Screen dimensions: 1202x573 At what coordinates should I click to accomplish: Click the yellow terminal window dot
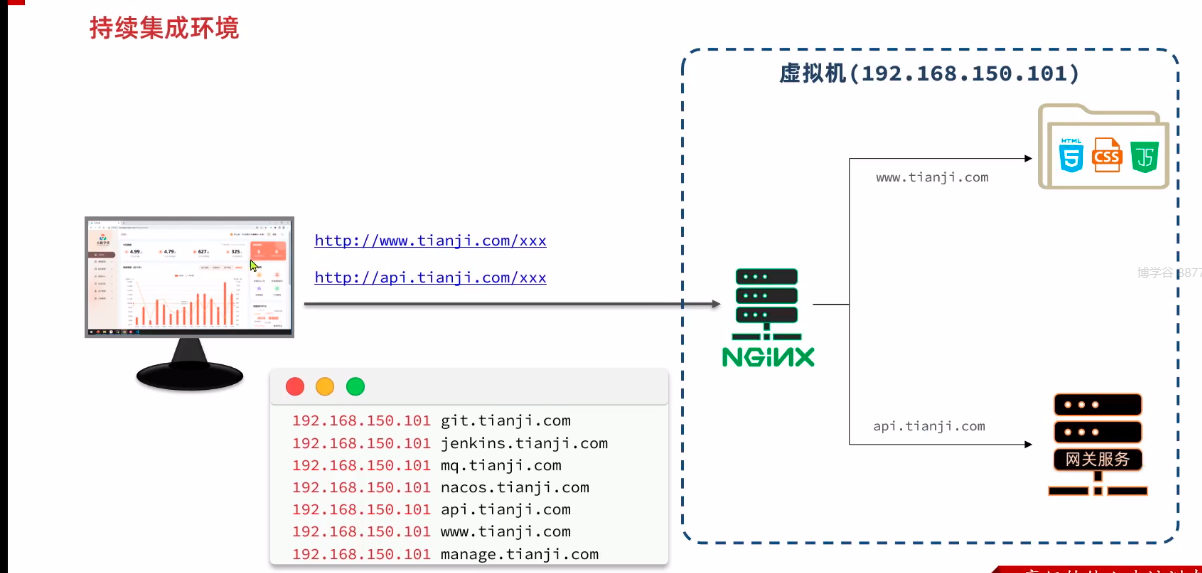(x=325, y=386)
